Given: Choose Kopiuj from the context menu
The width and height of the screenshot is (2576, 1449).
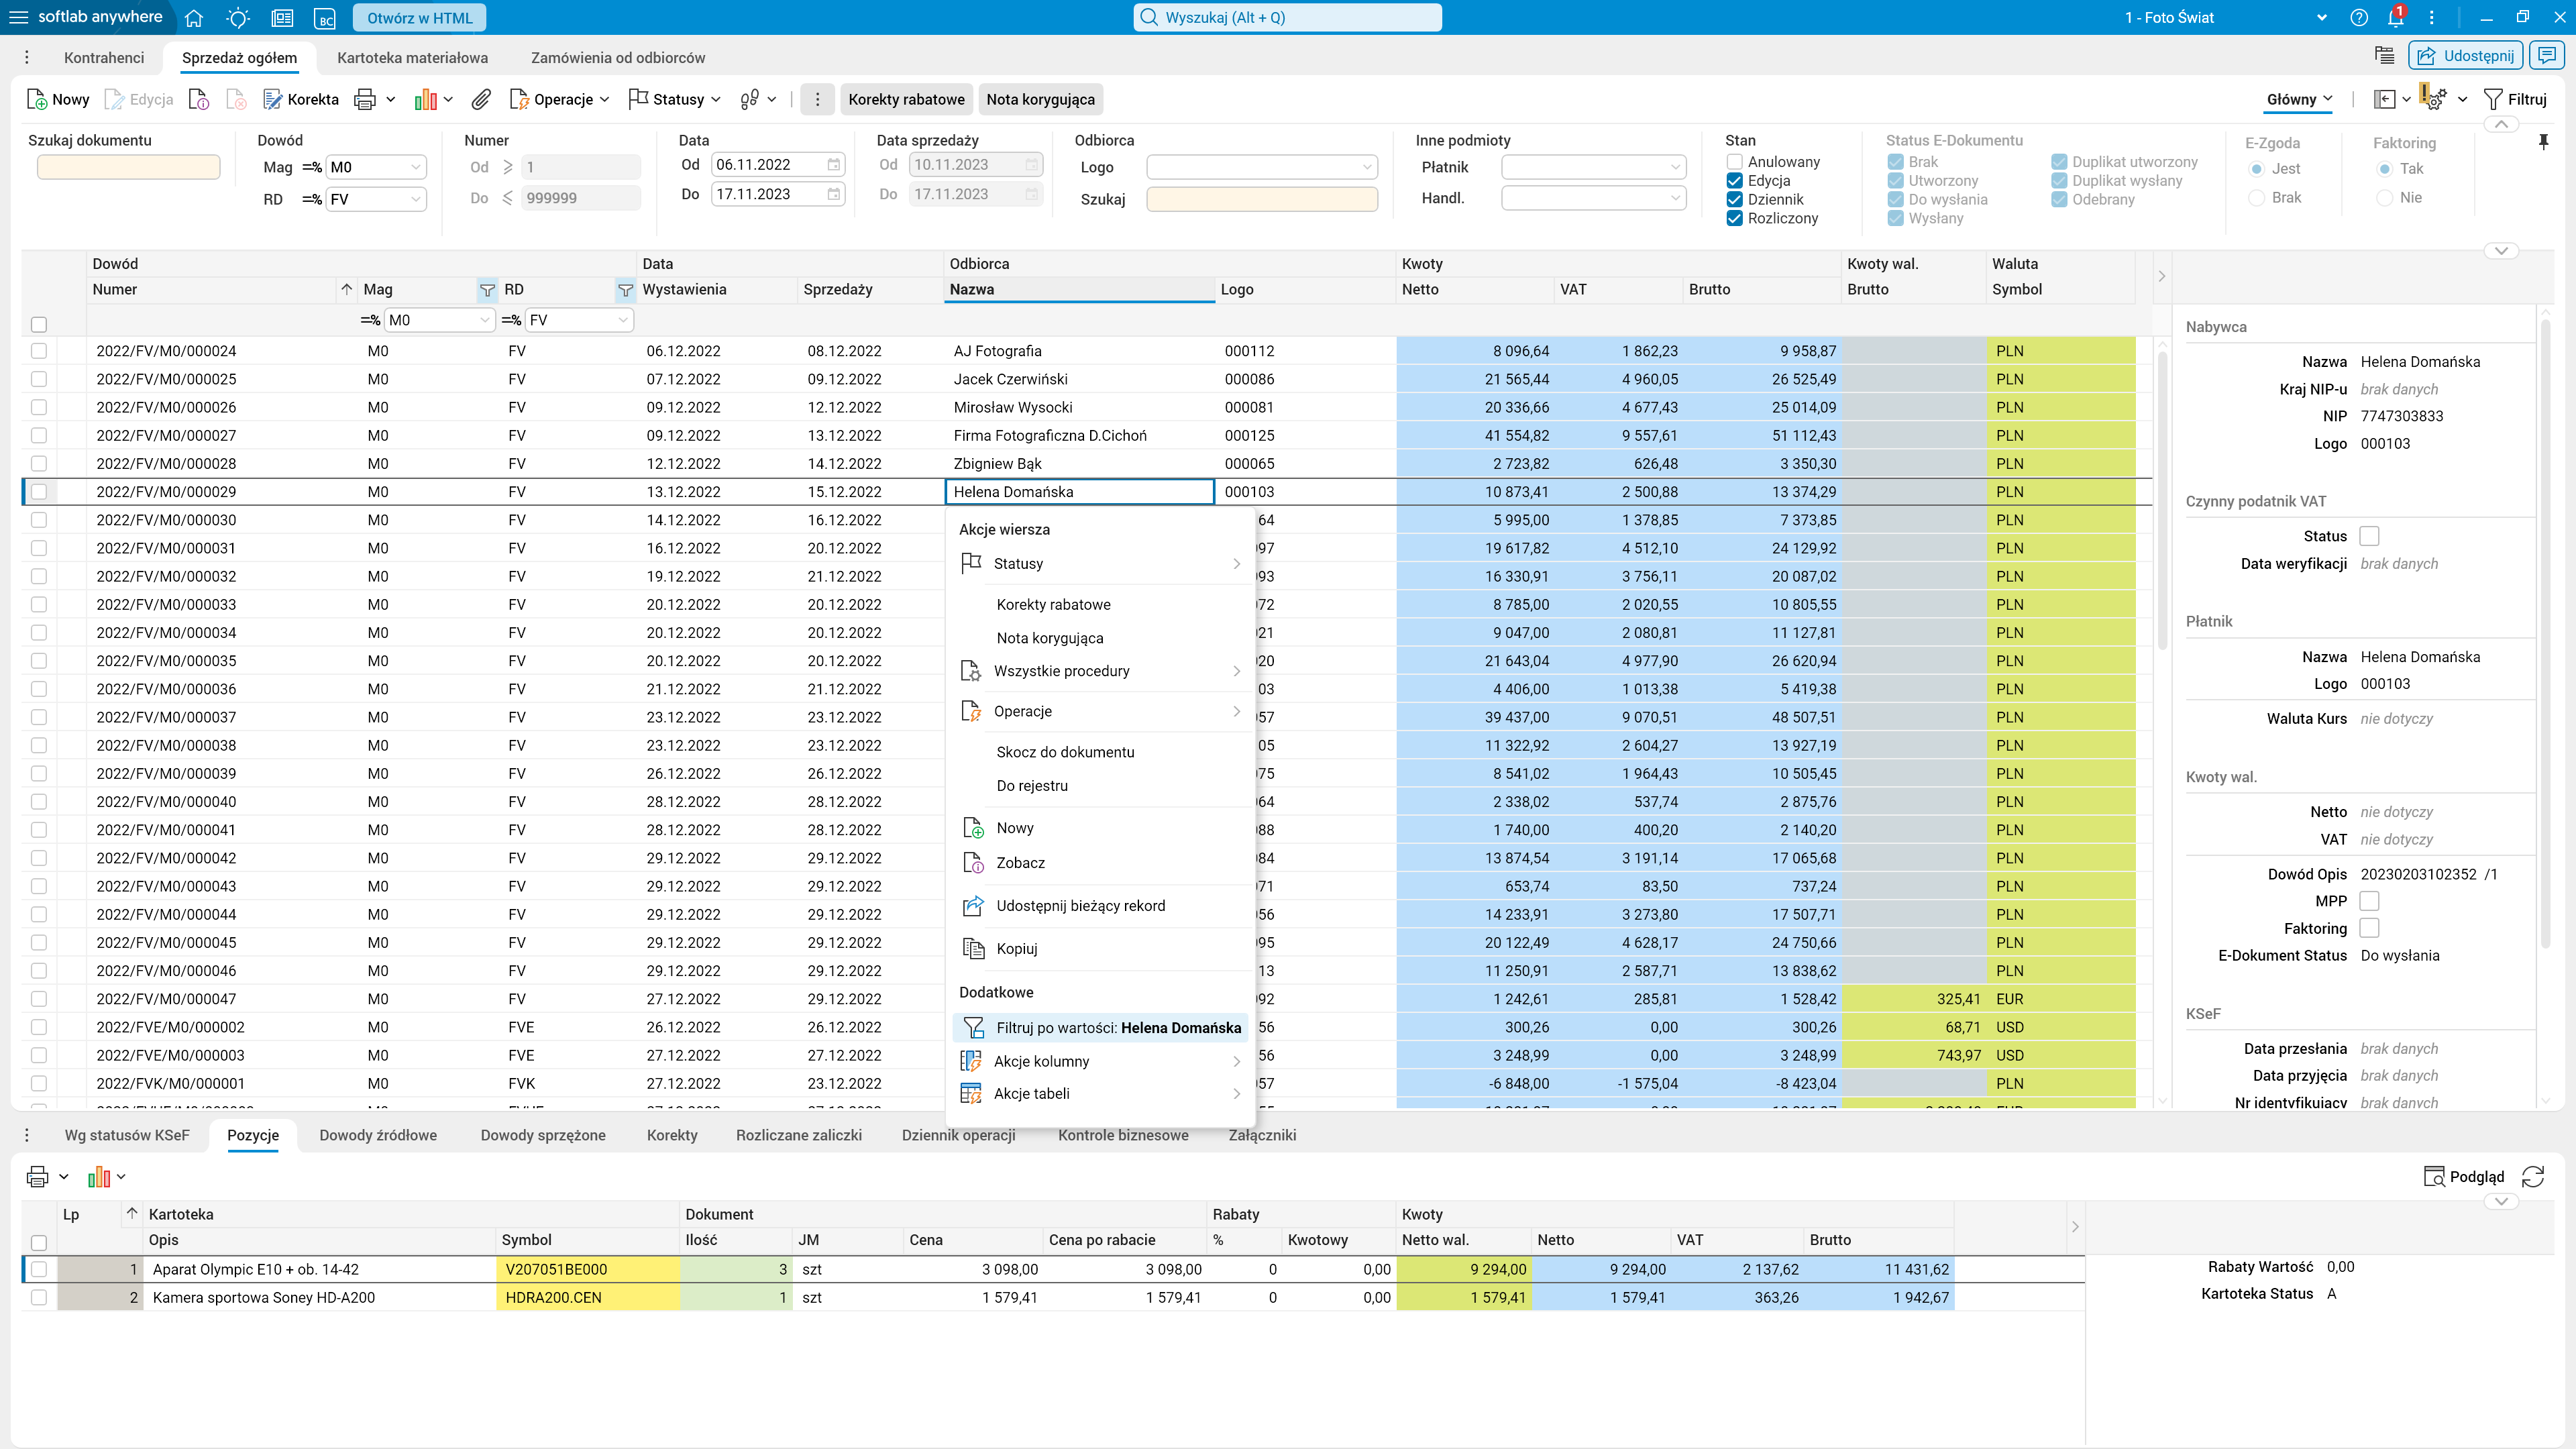Looking at the screenshot, I should (1016, 948).
